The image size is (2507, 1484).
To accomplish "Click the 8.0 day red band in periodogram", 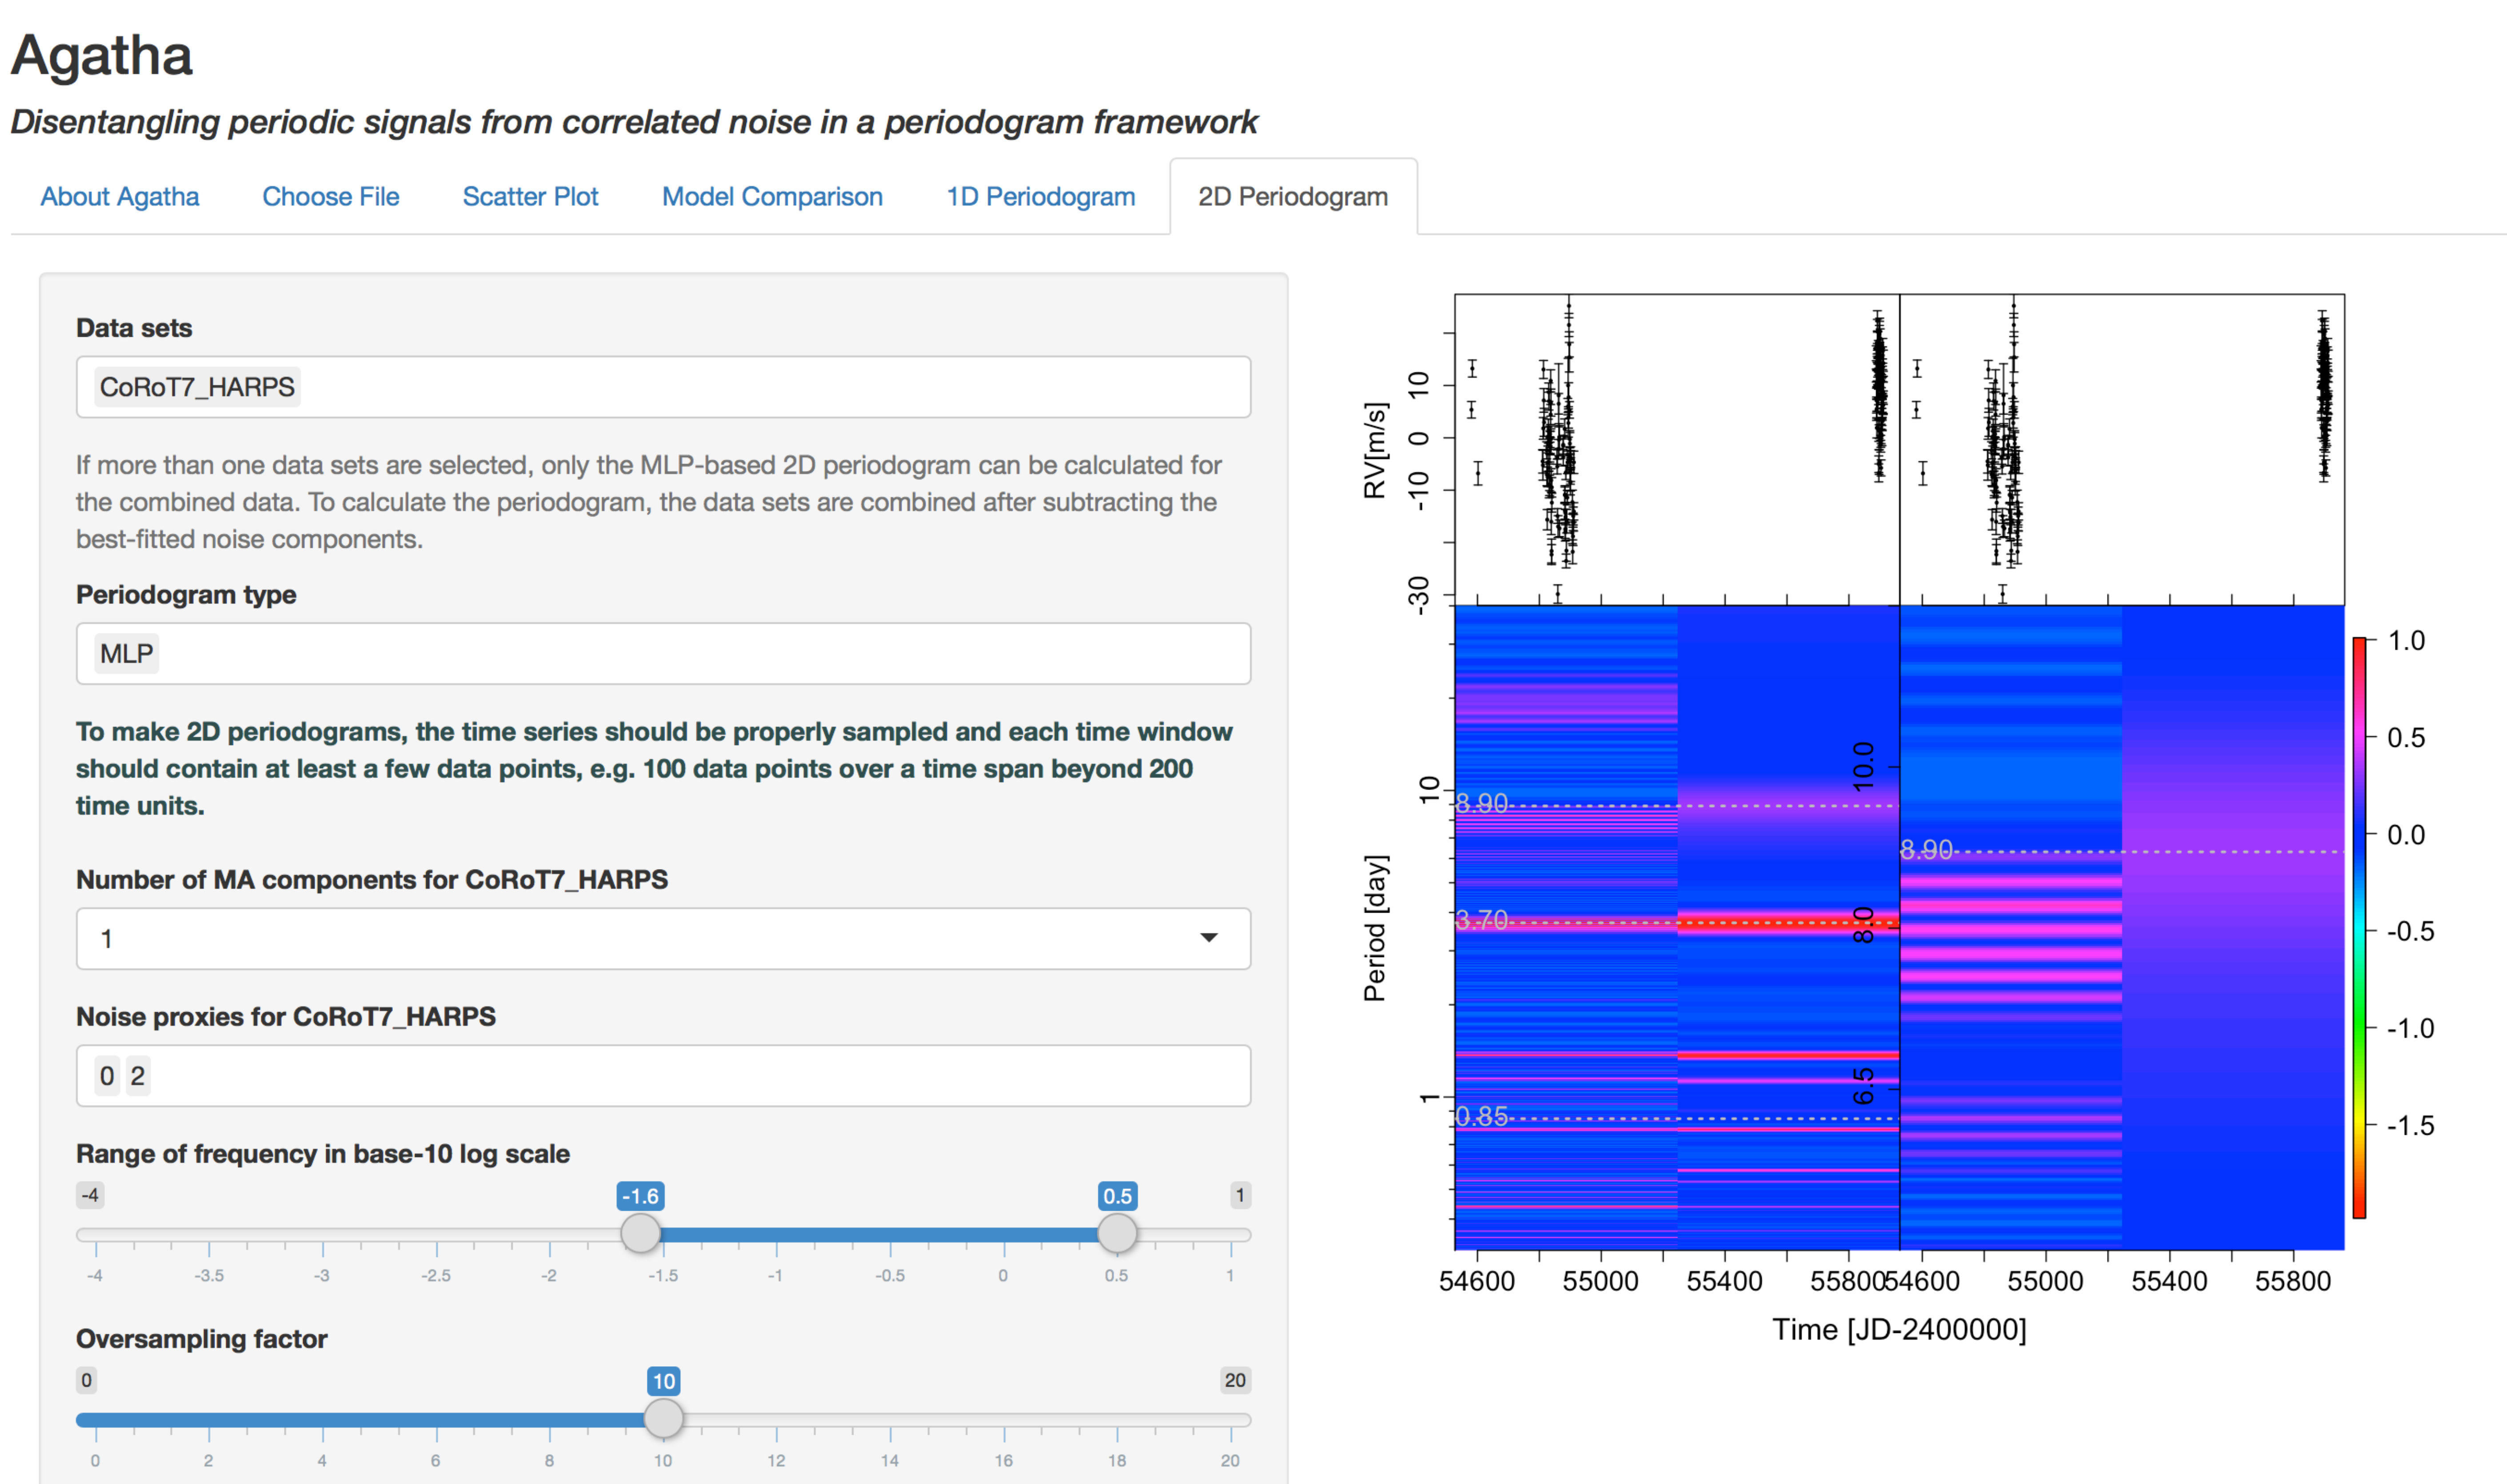I will (x=1788, y=922).
